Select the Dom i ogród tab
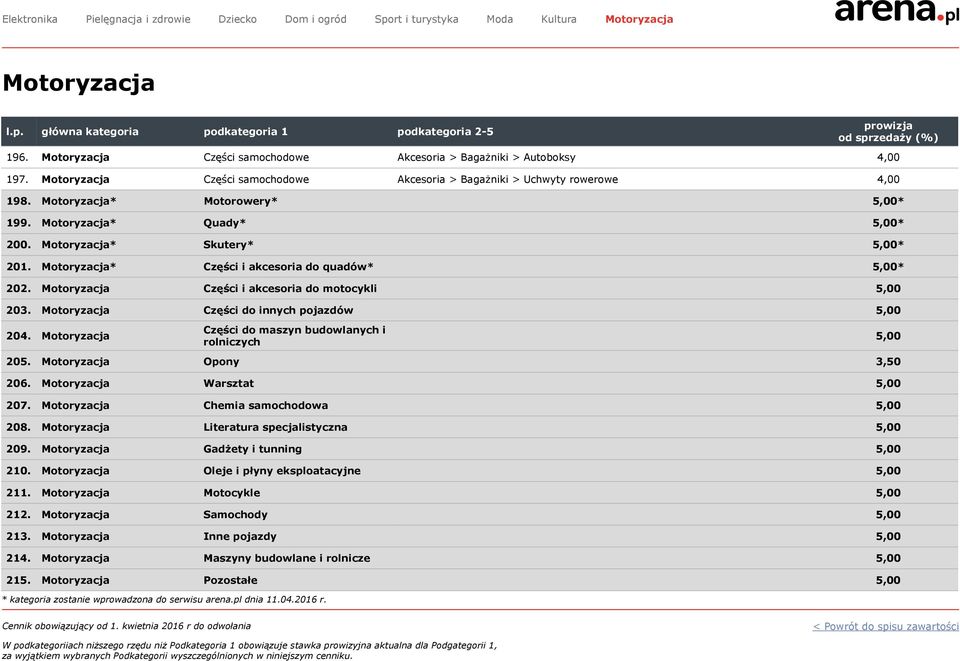The width and height of the screenshot is (960, 661). pyautogui.click(x=315, y=19)
